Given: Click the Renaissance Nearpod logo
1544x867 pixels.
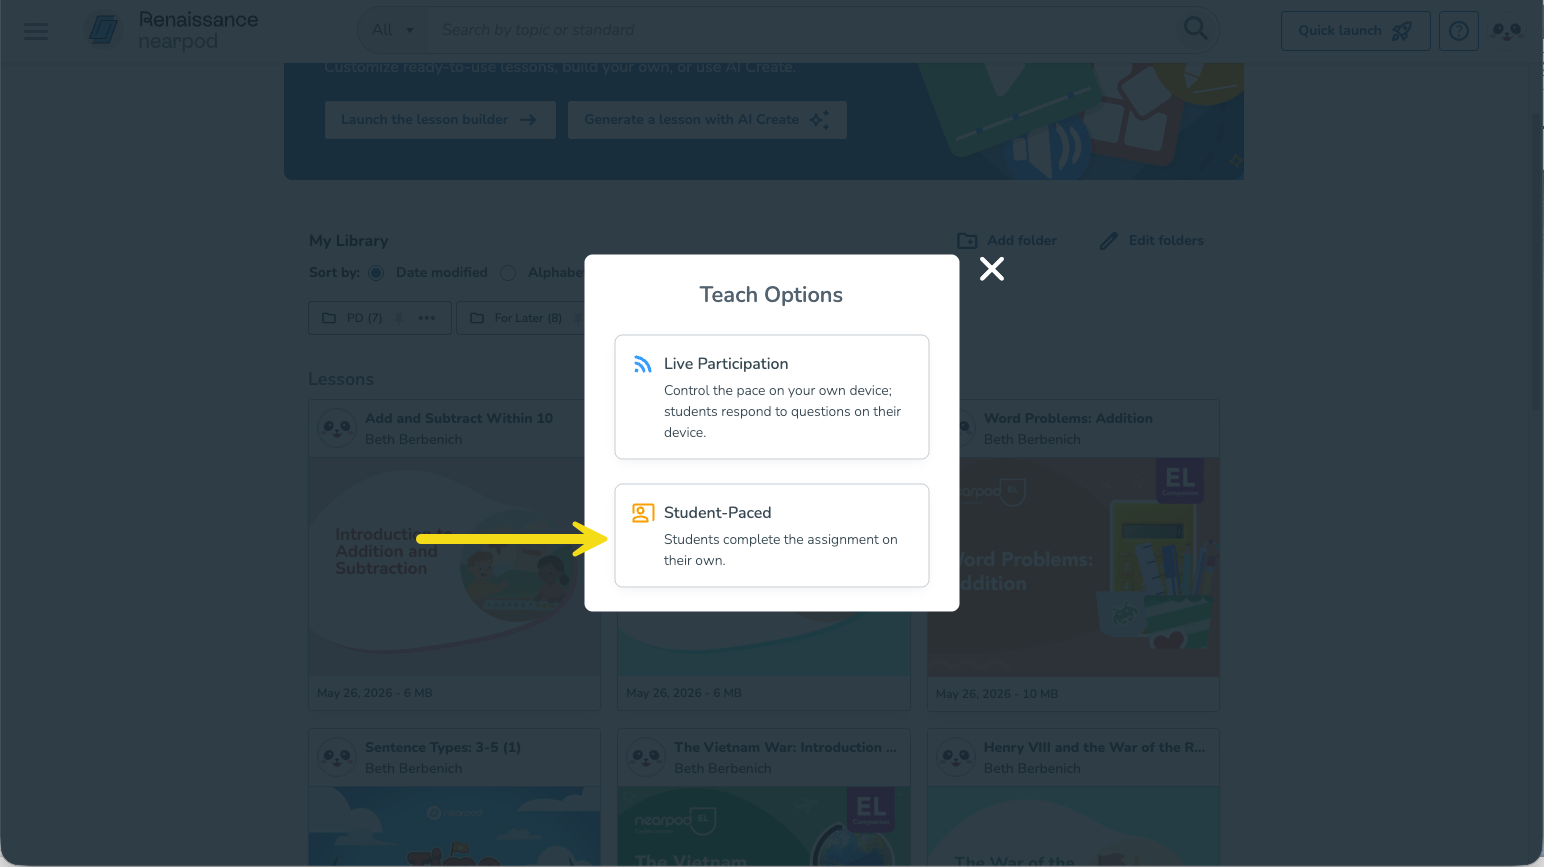Looking at the screenshot, I should pyautogui.click(x=172, y=30).
